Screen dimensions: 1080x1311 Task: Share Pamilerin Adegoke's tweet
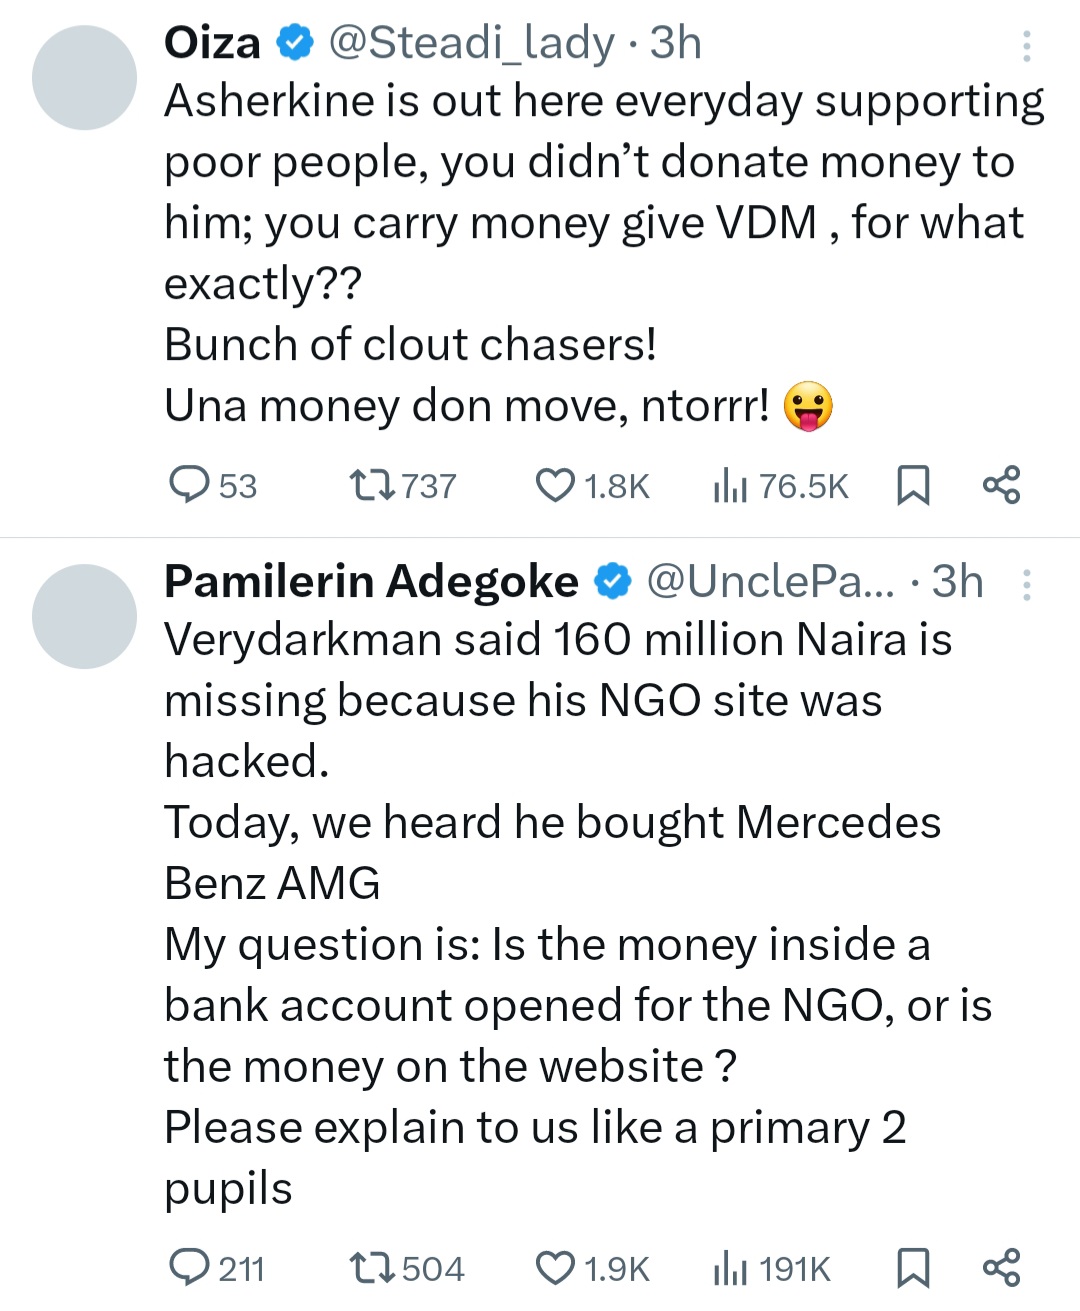1001,1268
